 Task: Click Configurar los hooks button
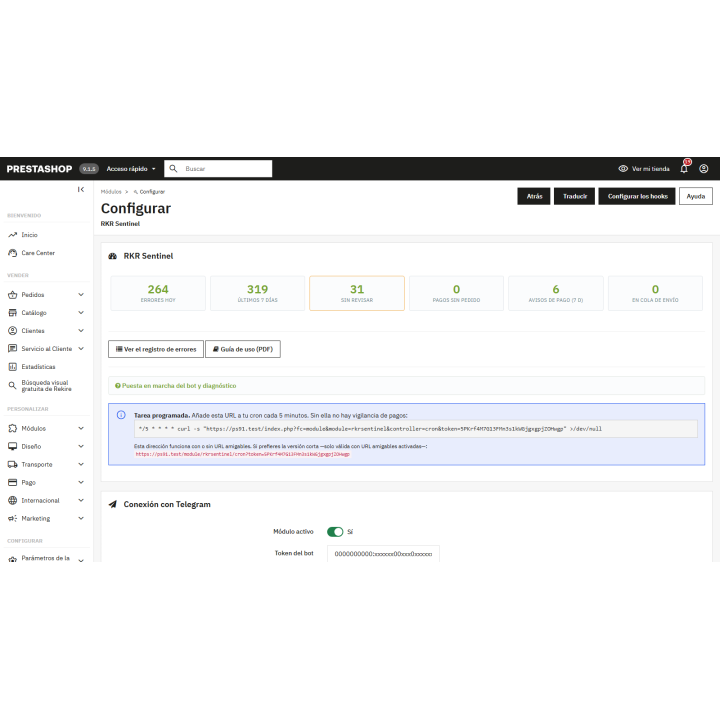637,196
